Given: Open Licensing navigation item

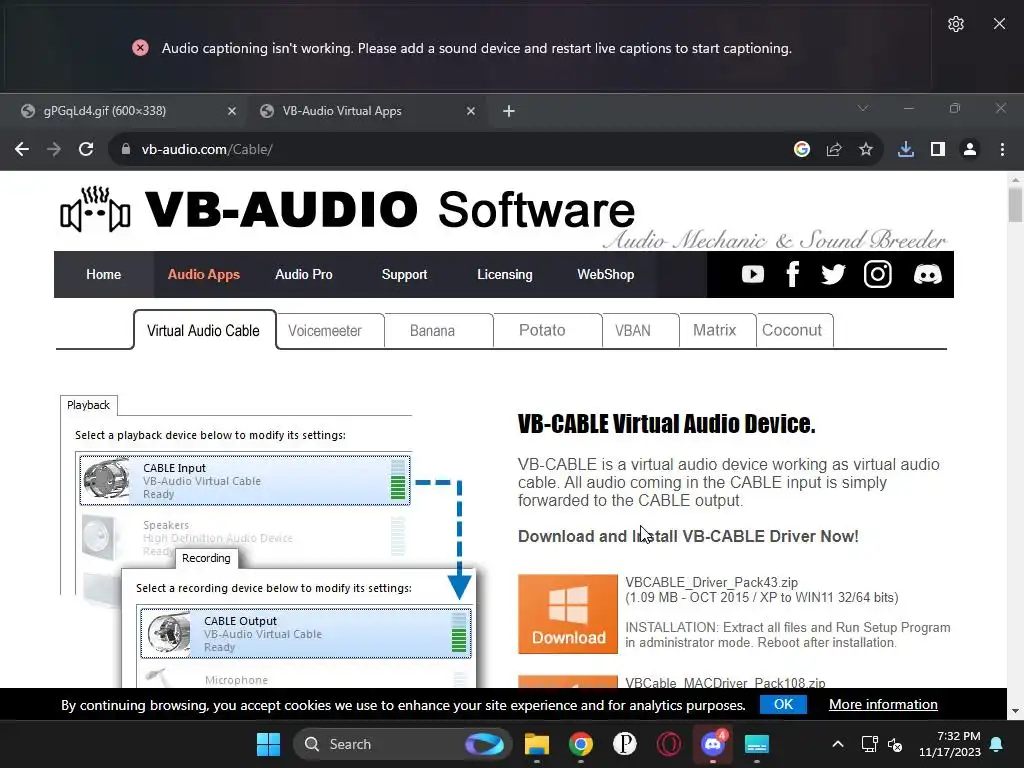Looking at the screenshot, I should (505, 274).
